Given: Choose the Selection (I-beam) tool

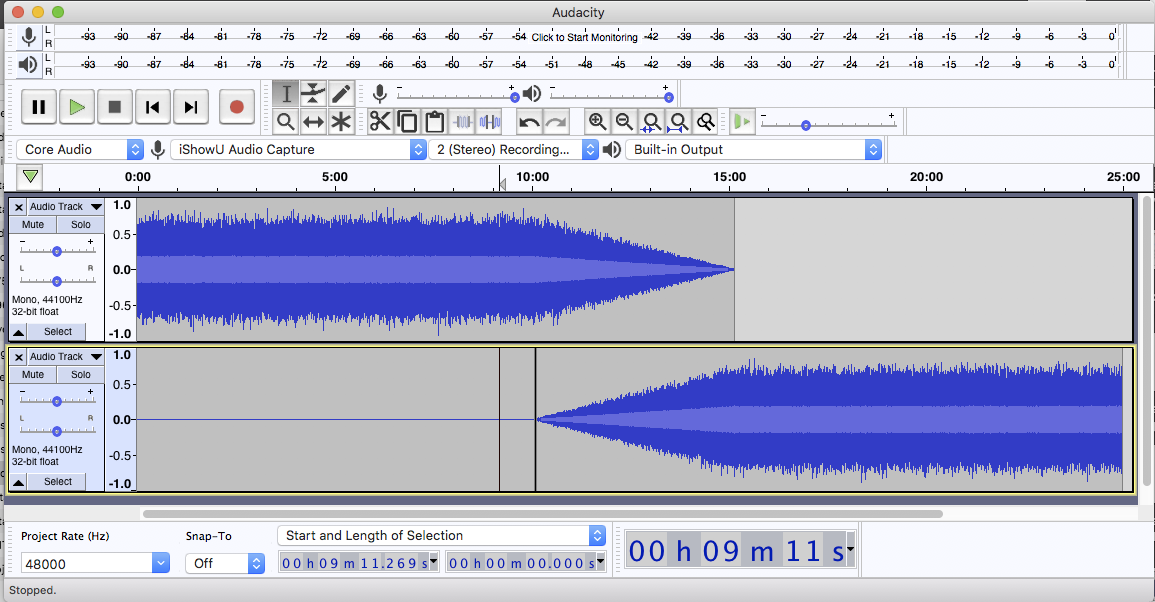Looking at the screenshot, I should [286, 94].
